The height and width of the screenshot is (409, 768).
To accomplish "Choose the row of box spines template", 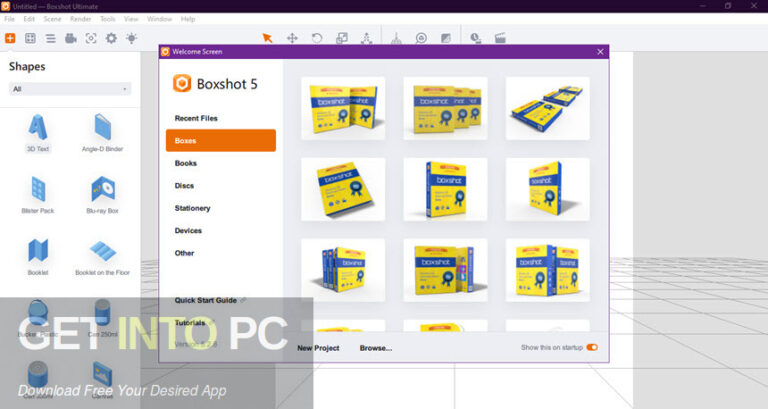I will (x=343, y=270).
